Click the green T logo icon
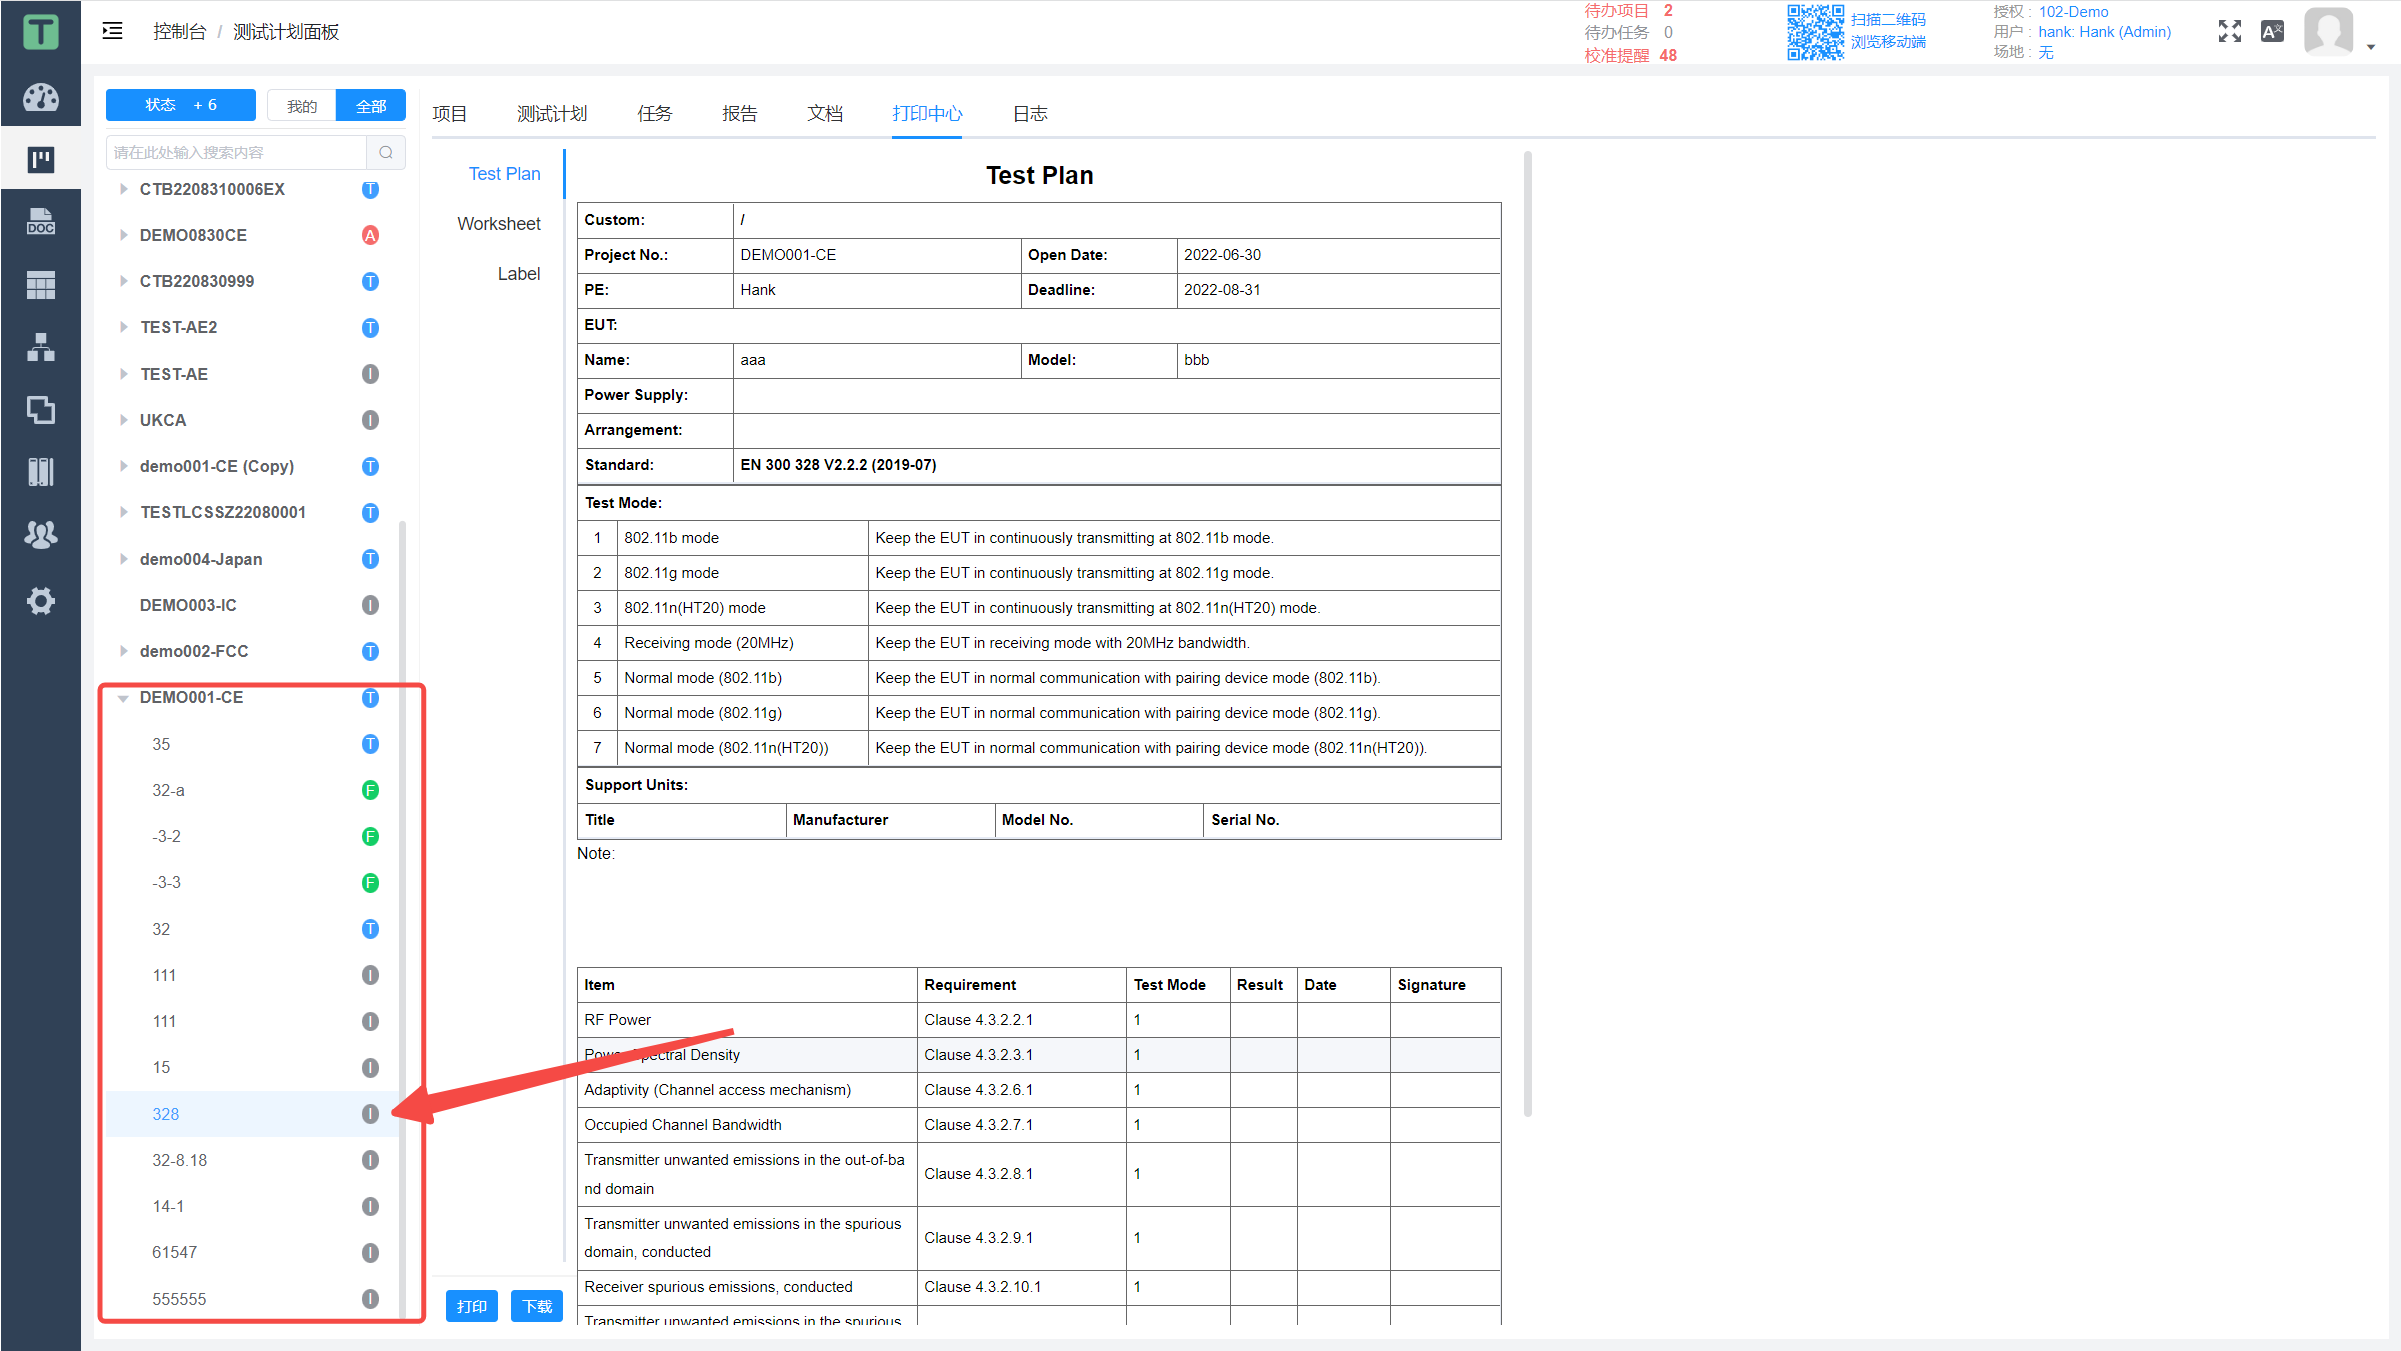The width and height of the screenshot is (2401, 1351). point(40,32)
